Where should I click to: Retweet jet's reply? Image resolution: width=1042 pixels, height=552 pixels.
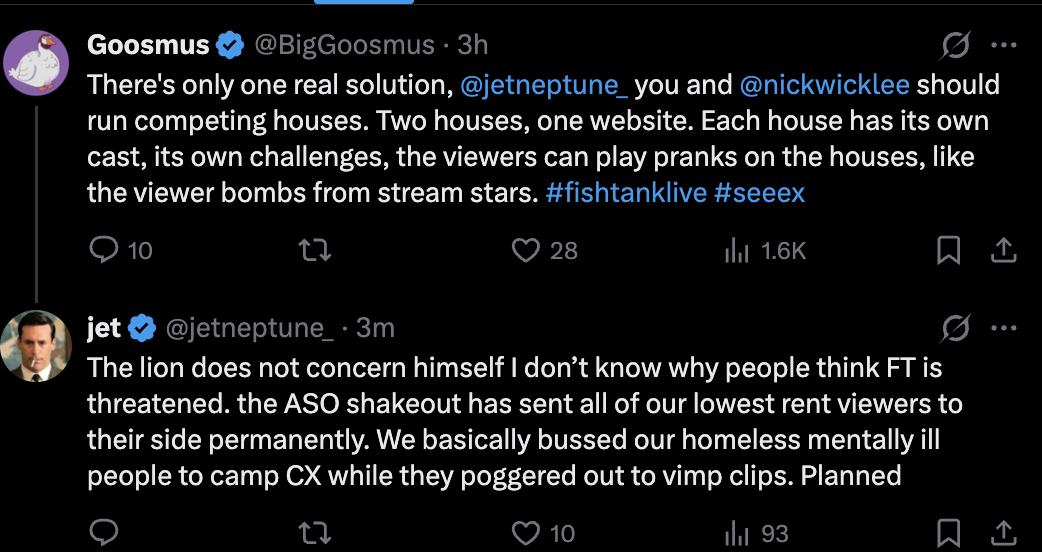[314, 533]
